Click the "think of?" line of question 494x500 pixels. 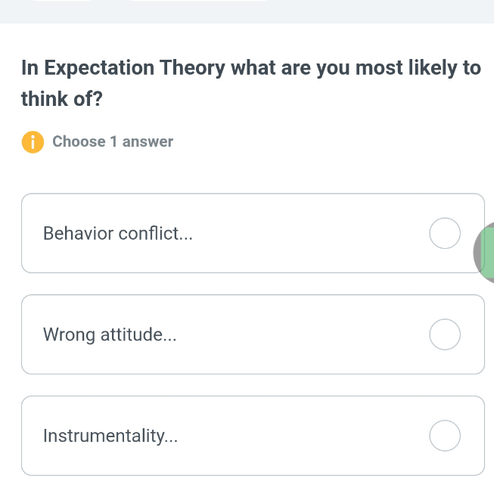point(62,99)
